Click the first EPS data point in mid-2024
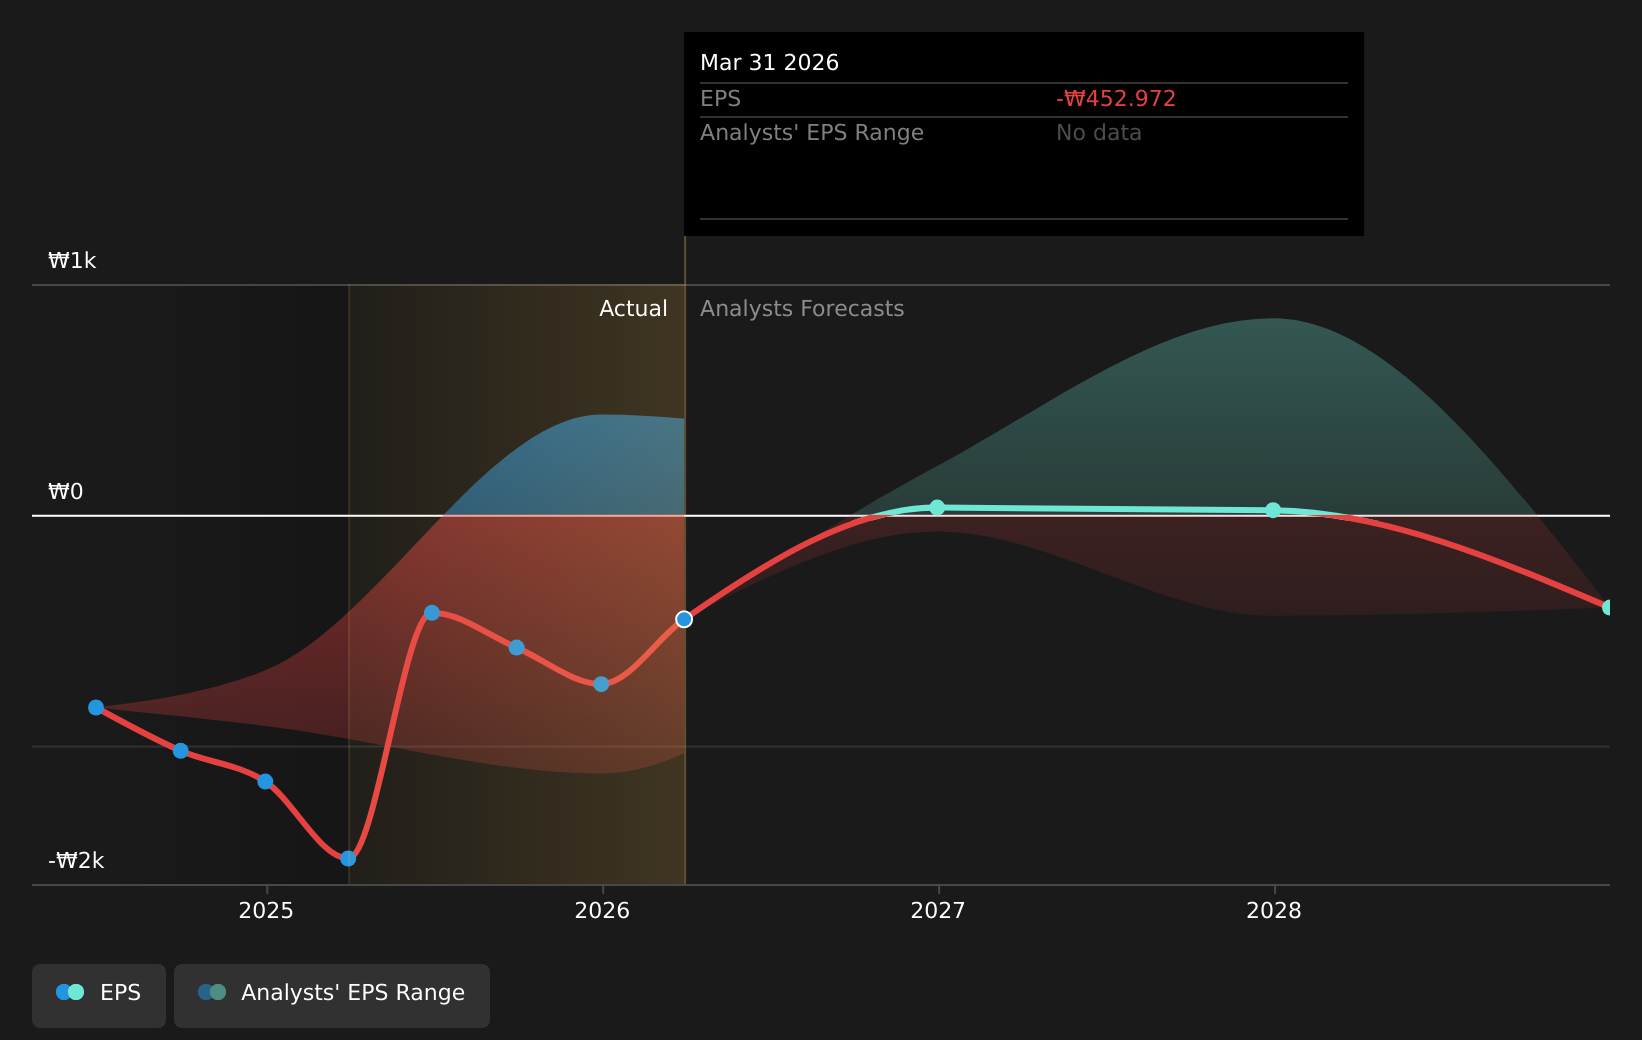The height and width of the screenshot is (1040, 1642). (96, 708)
